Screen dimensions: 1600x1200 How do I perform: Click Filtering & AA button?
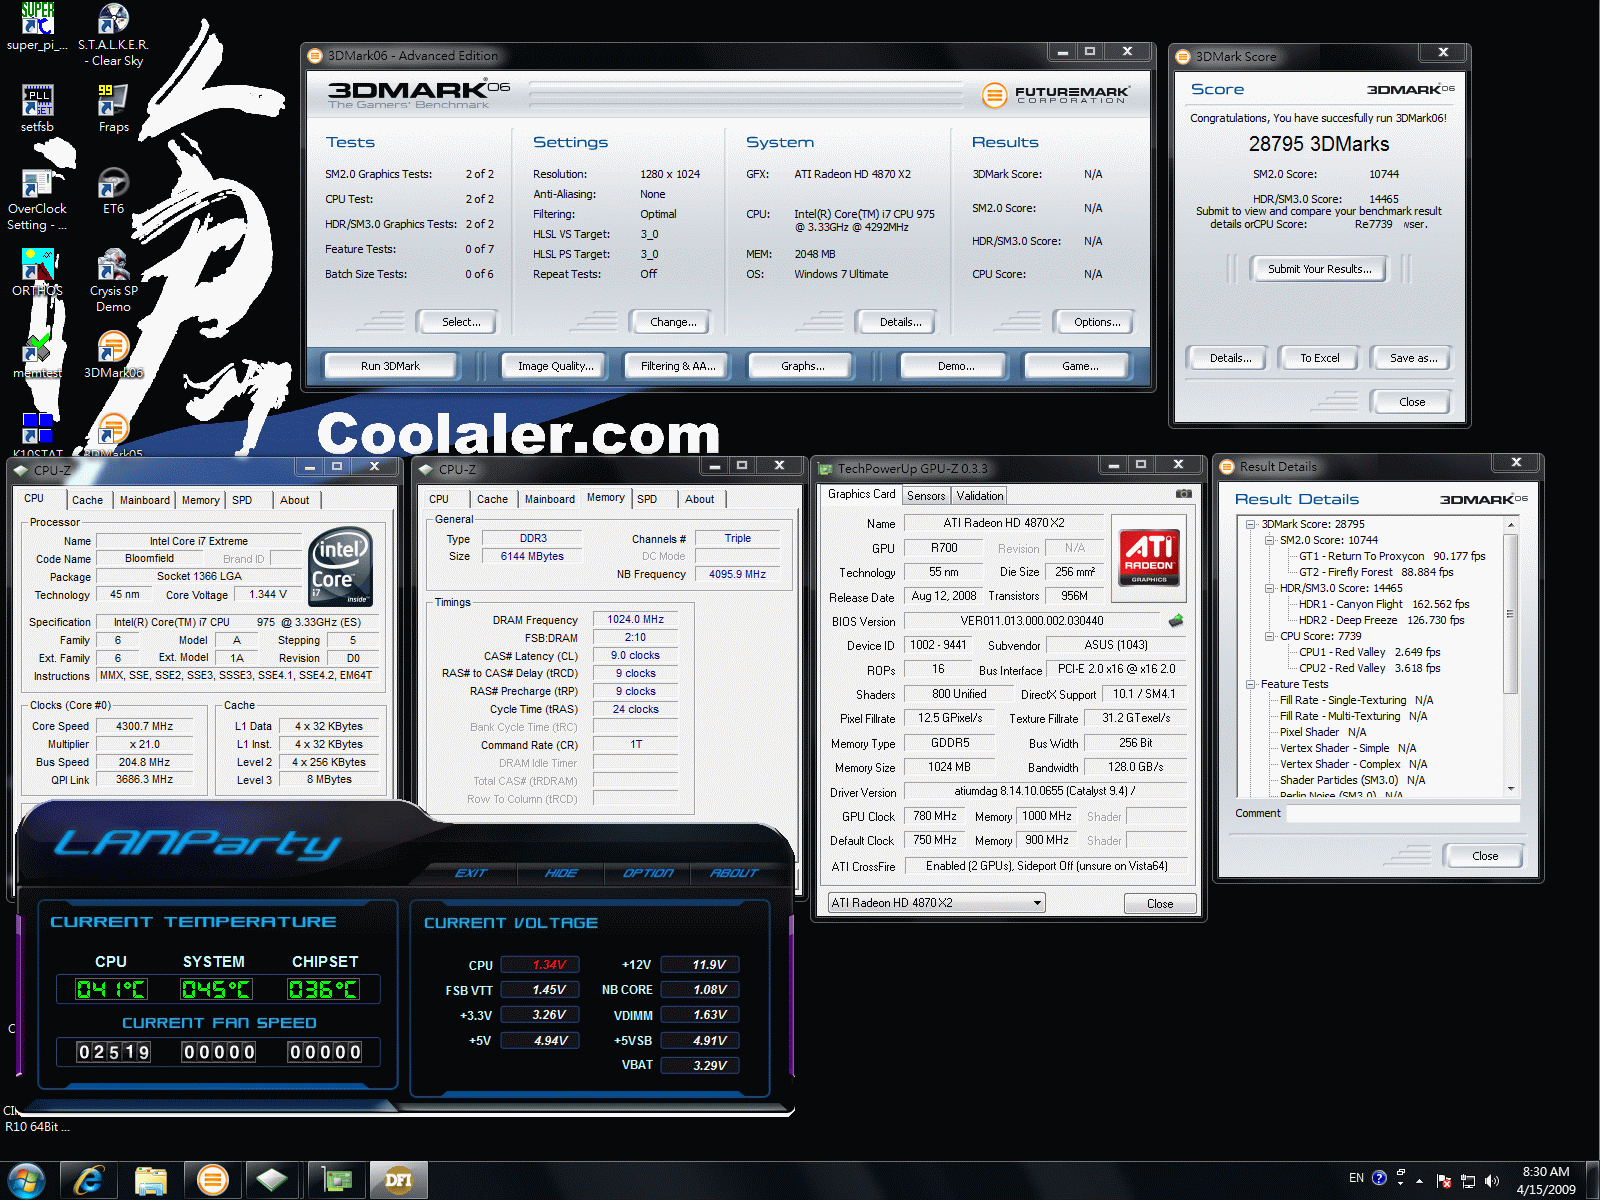coord(678,366)
